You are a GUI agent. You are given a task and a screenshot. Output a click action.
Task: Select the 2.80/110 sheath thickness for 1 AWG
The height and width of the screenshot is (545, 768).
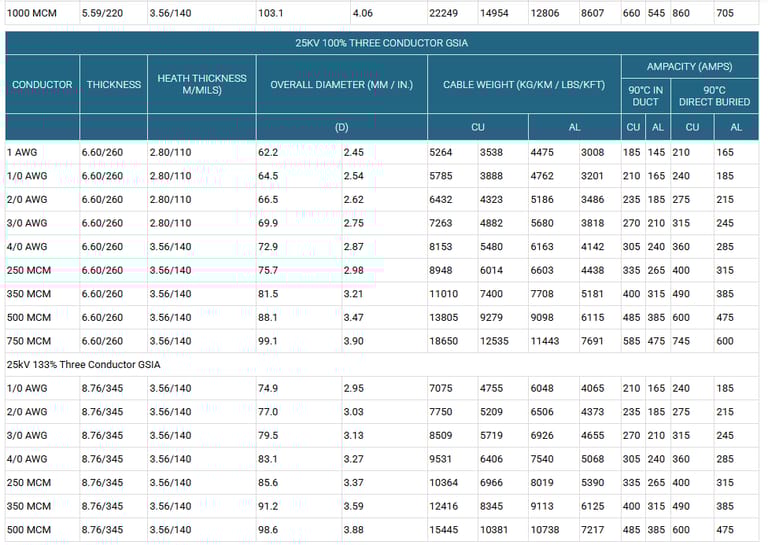tap(170, 153)
